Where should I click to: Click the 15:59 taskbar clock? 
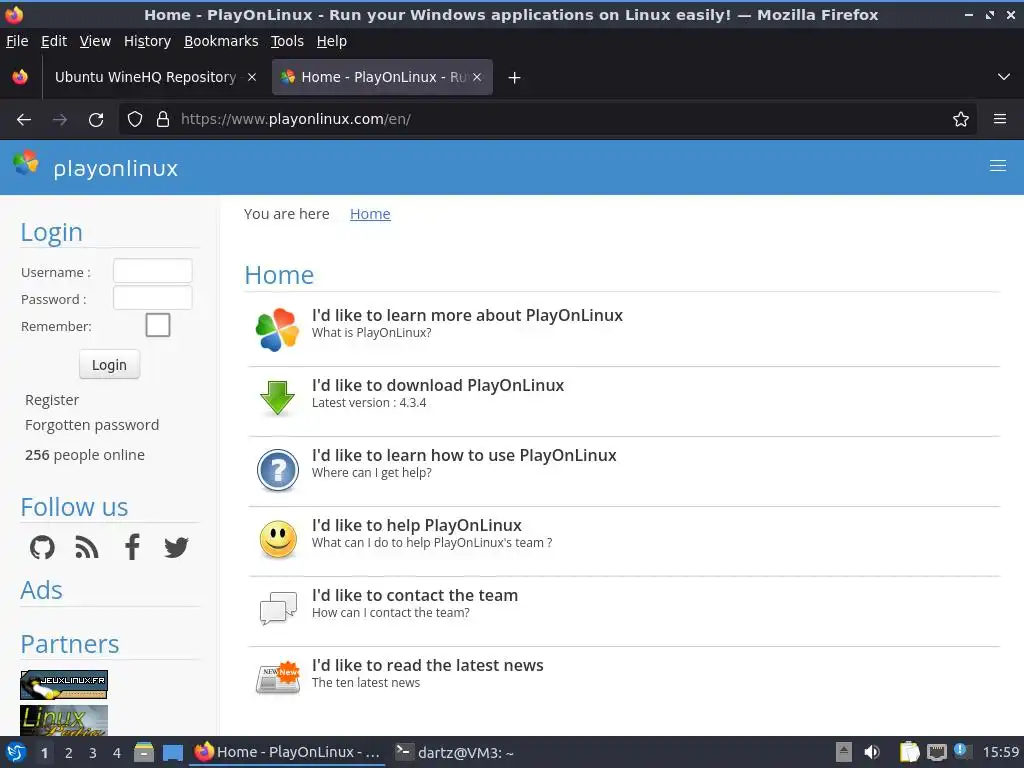click(1001, 752)
